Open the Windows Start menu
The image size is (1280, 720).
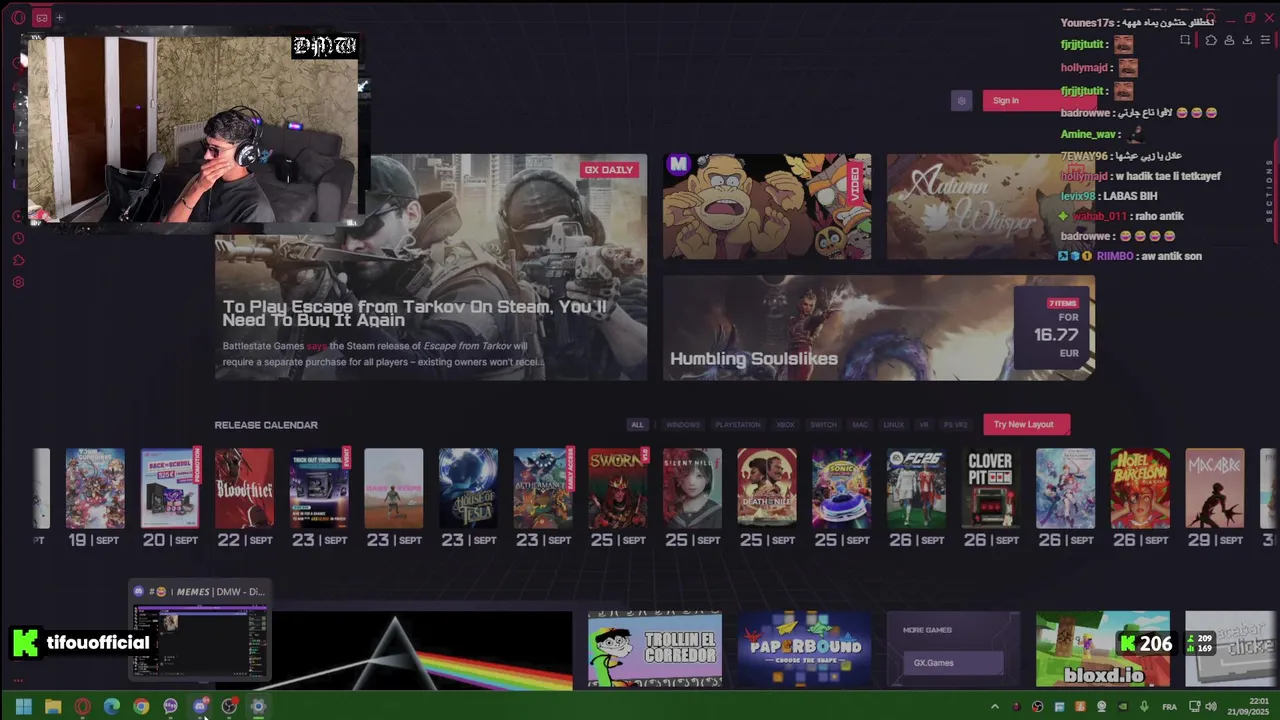point(24,707)
